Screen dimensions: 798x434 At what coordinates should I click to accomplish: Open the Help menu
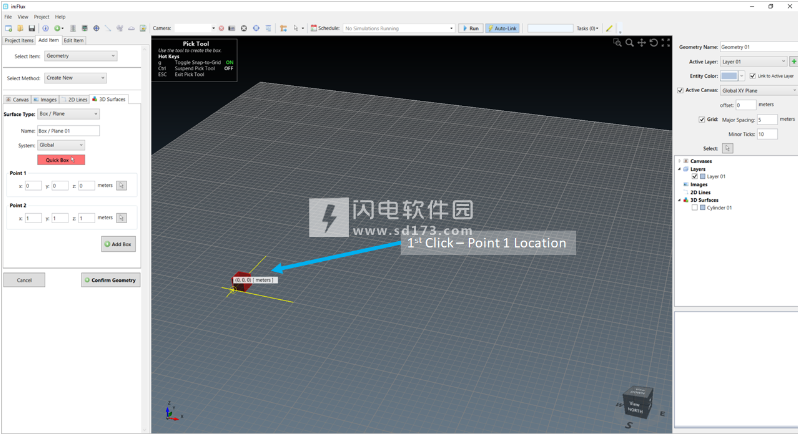[x=60, y=17]
